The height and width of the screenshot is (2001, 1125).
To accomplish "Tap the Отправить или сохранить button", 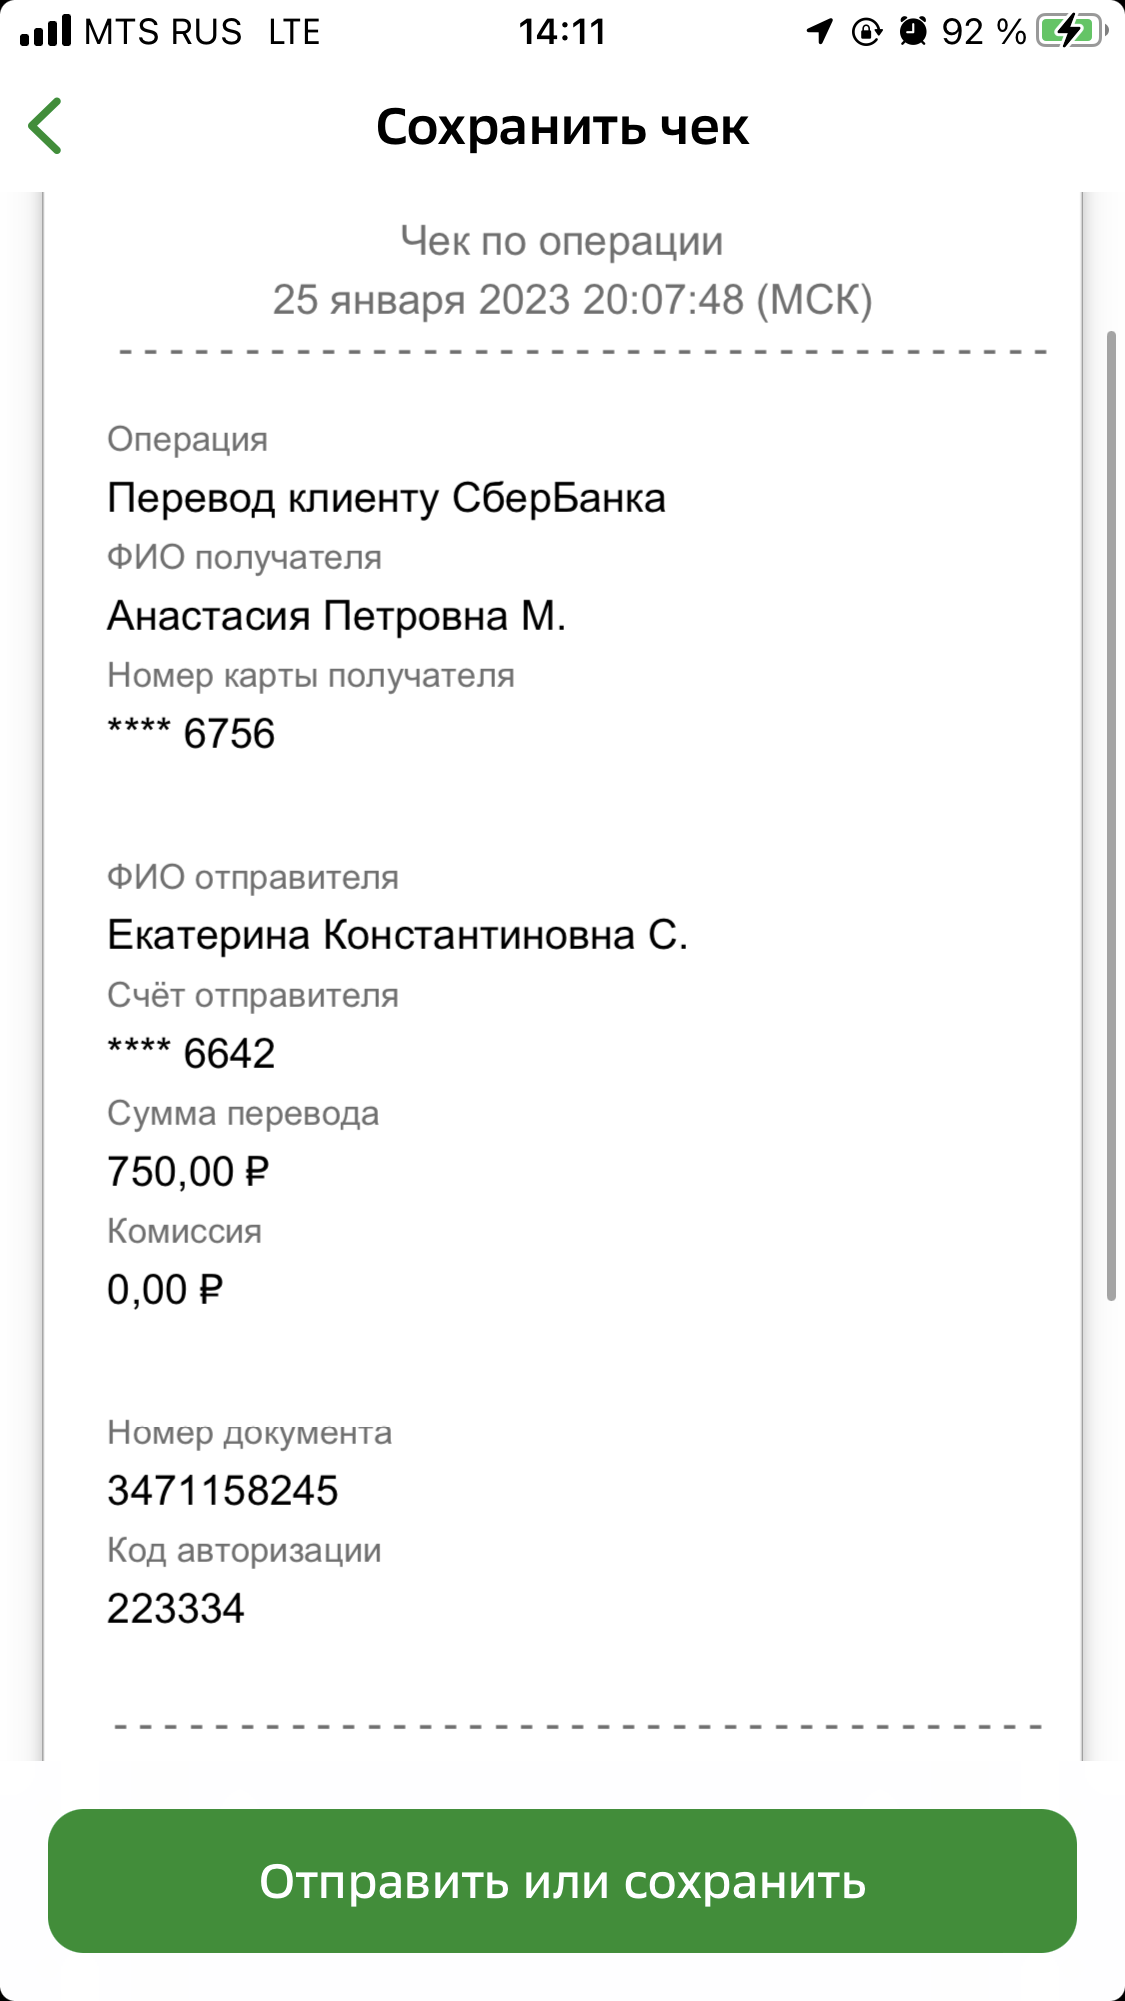I will pos(562,1881).
